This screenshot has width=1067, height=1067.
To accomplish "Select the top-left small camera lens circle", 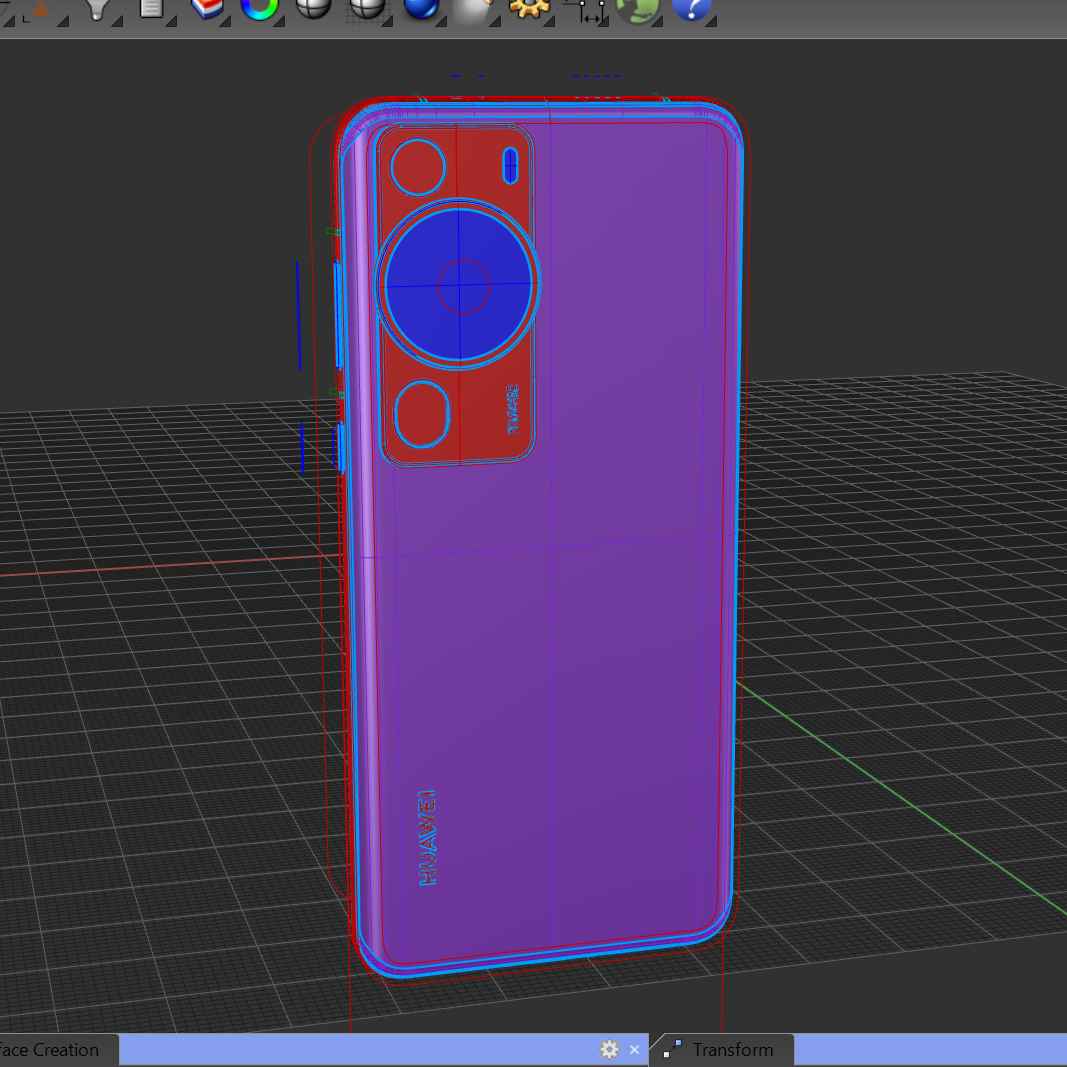I will click(418, 167).
